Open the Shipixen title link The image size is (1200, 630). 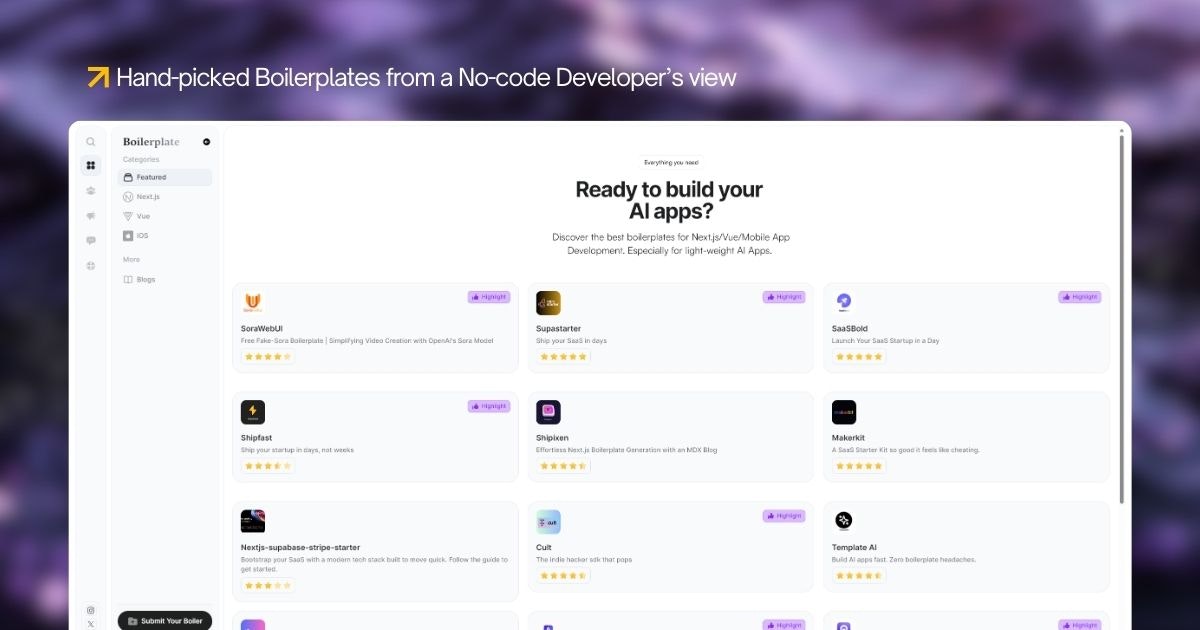pyautogui.click(x=553, y=438)
